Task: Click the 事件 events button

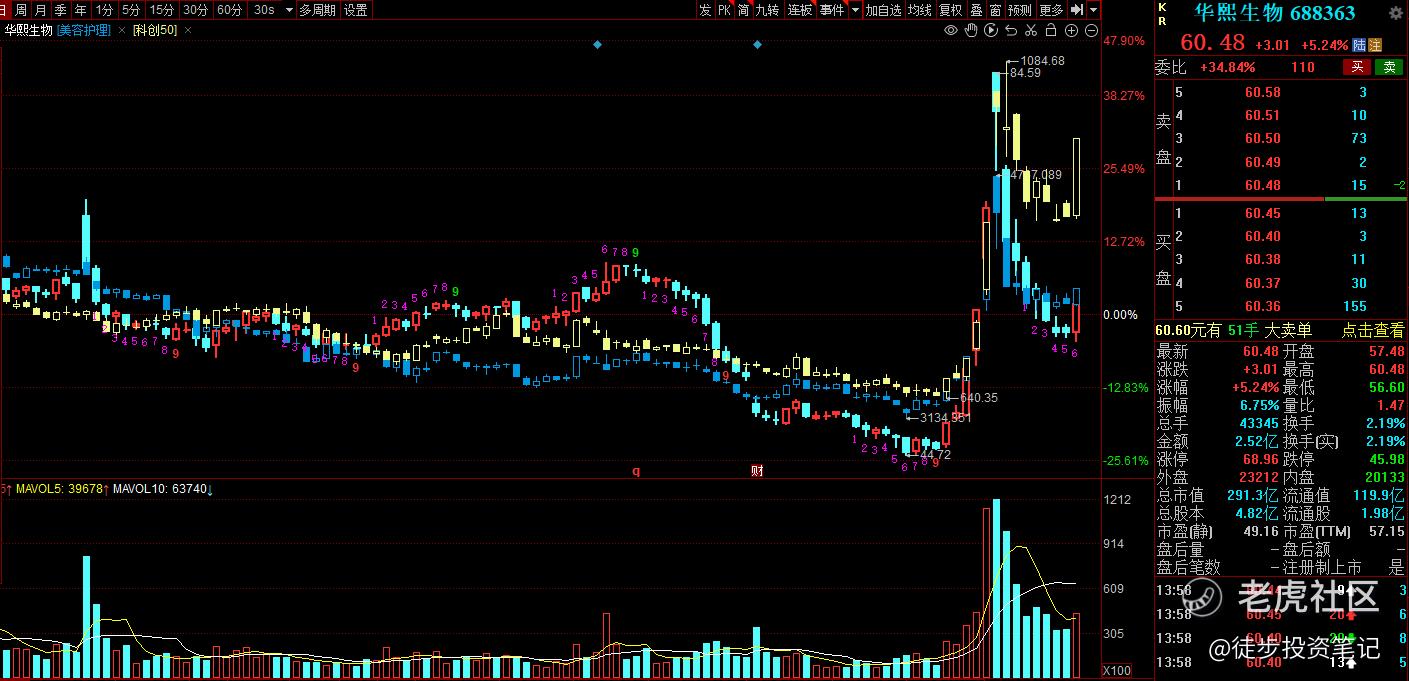Action: tap(832, 10)
